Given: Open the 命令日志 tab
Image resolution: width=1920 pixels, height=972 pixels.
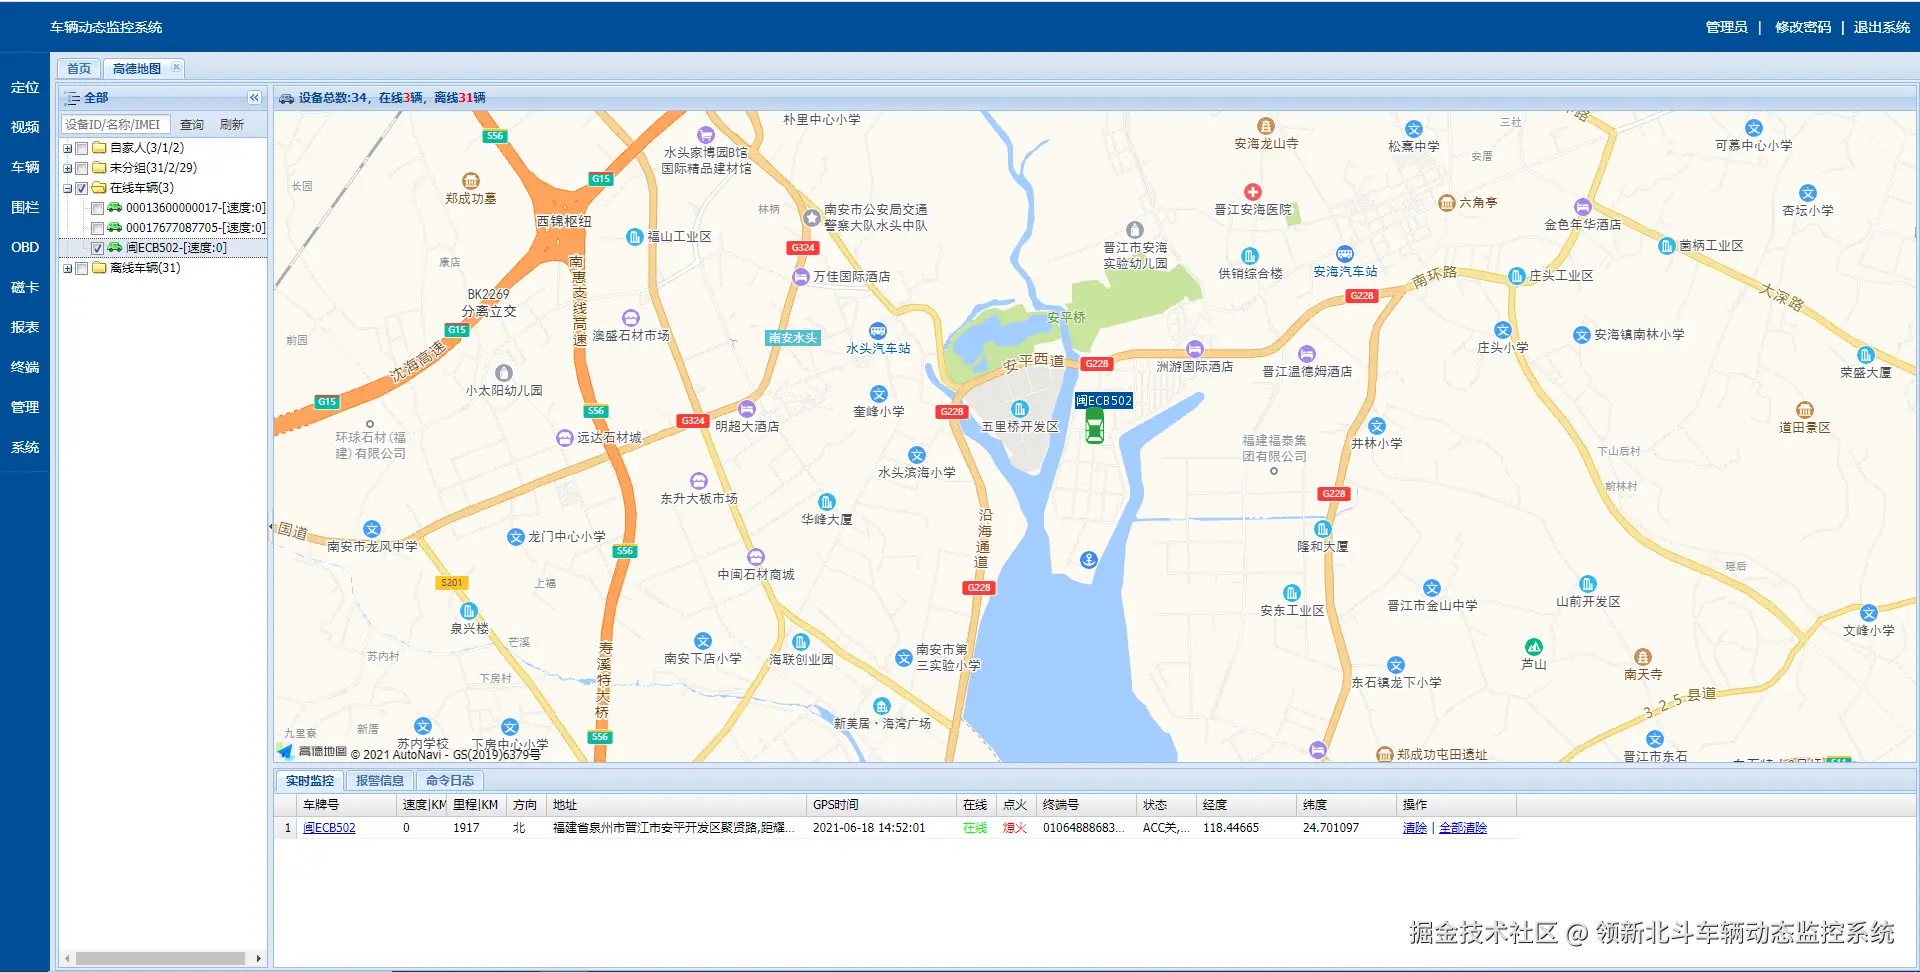Looking at the screenshot, I should click(x=450, y=781).
